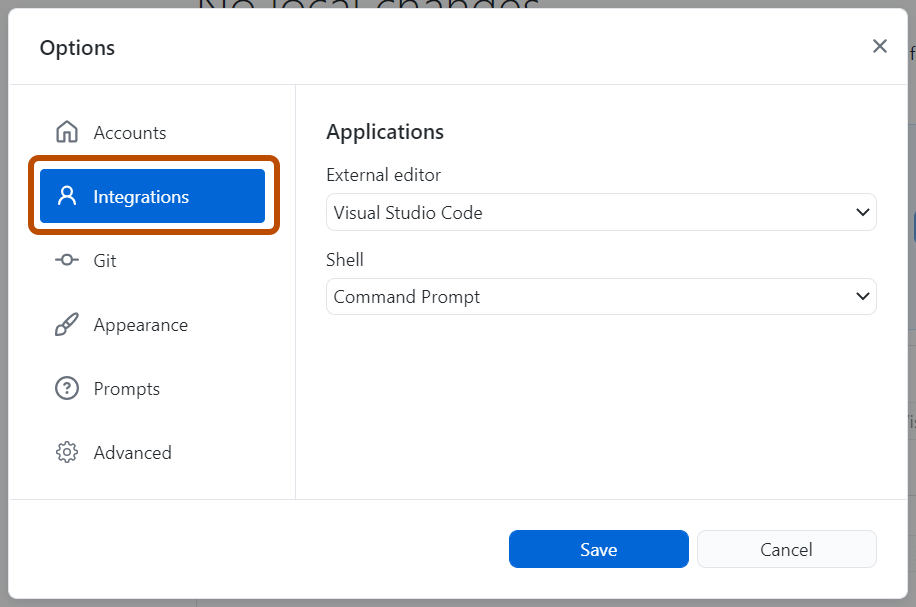Click the External editor dropdown arrow
The image size is (916, 607).
pyautogui.click(x=862, y=212)
